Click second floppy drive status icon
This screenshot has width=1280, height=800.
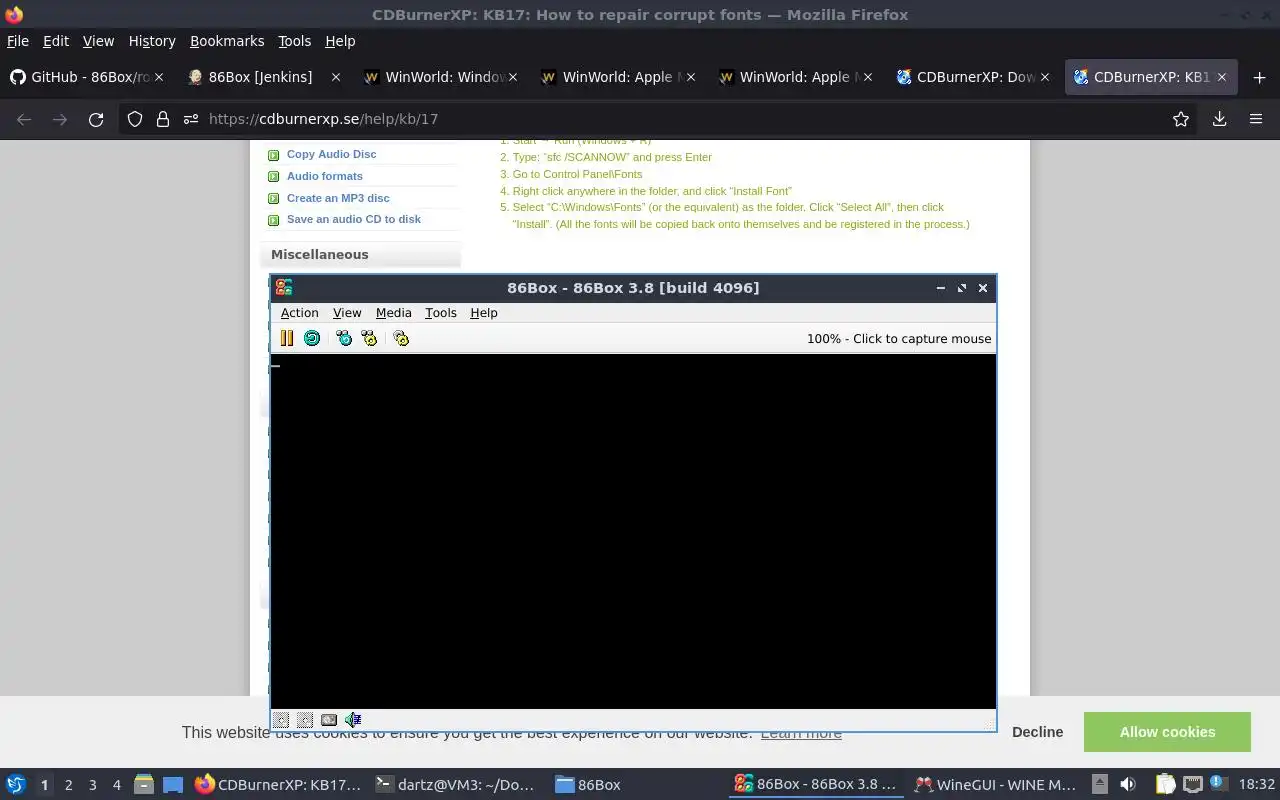click(305, 719)
